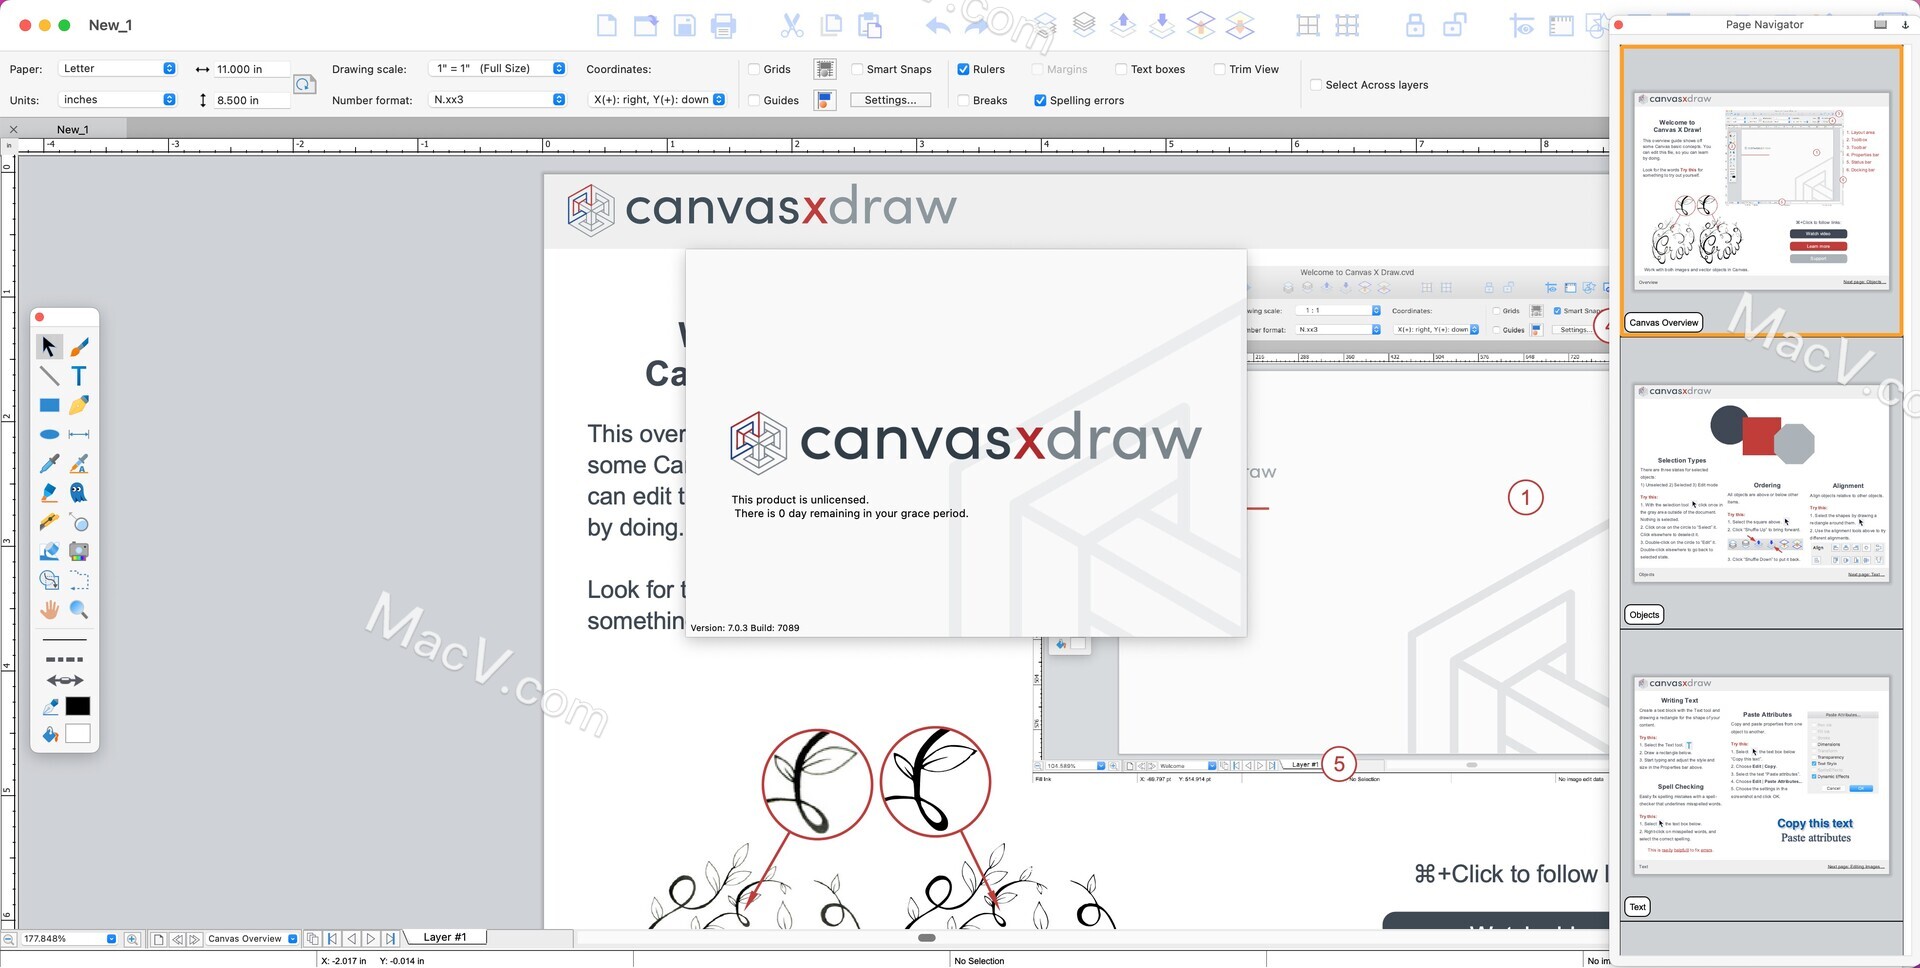Select the Marker highlighter tool
Image resolution: width=1920 pixels, height=968 pixels.
click(x=48, y=493)
